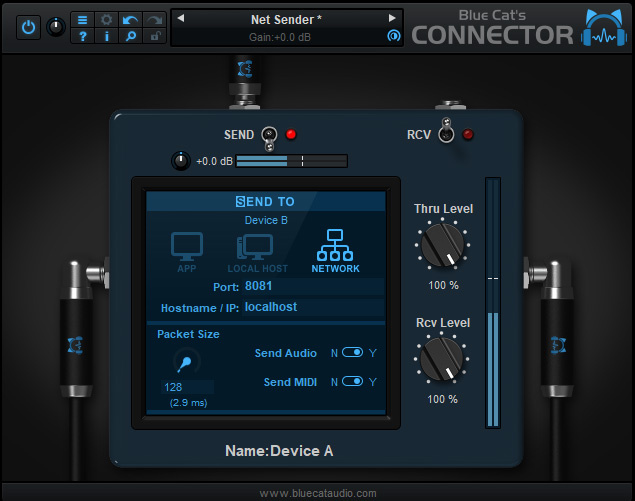This screenshot has height=501, width=635.
Task: Click the vertical receive level meter
Action: [x=493, y=303]
